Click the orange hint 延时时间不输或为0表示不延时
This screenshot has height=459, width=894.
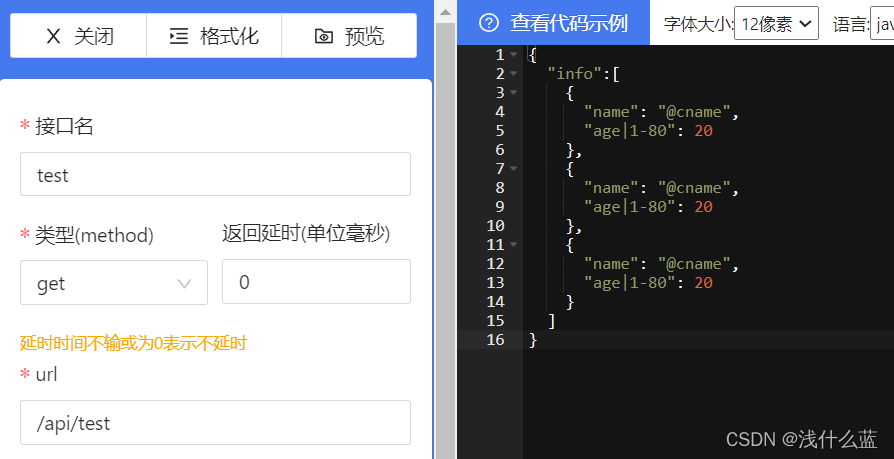tap(133, 343)
